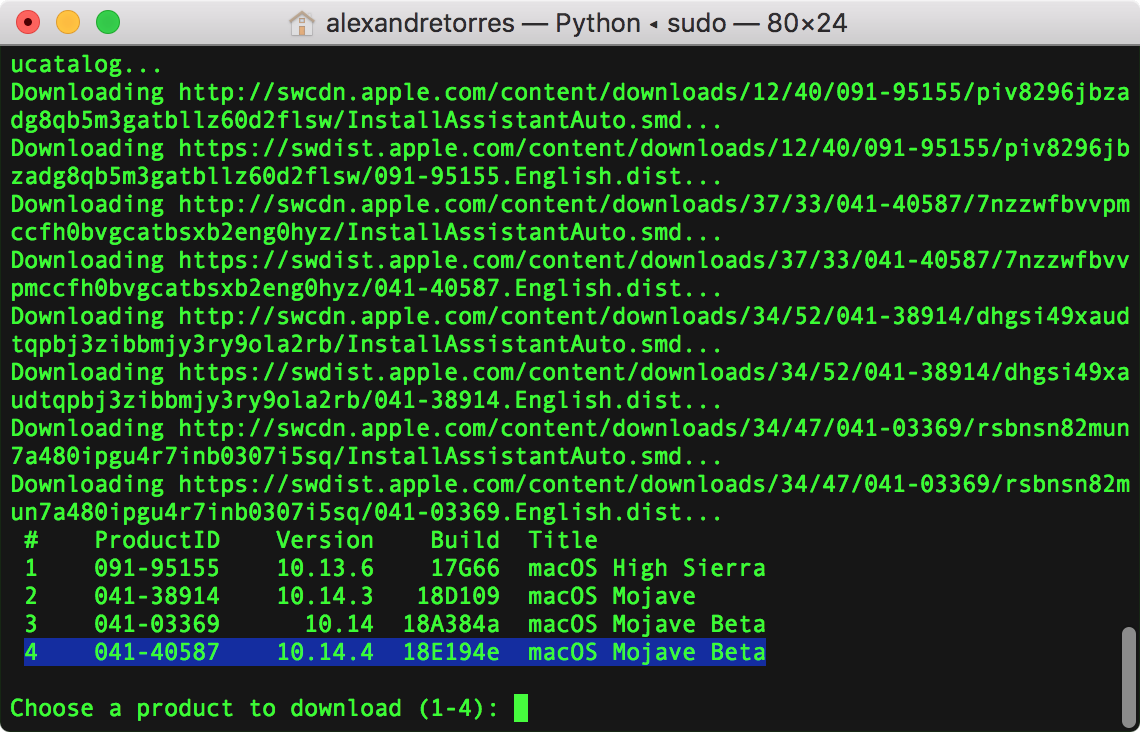Click version 10.14.4 value
This screenshot has height=732, width=1140.
(x=325, y=652)
